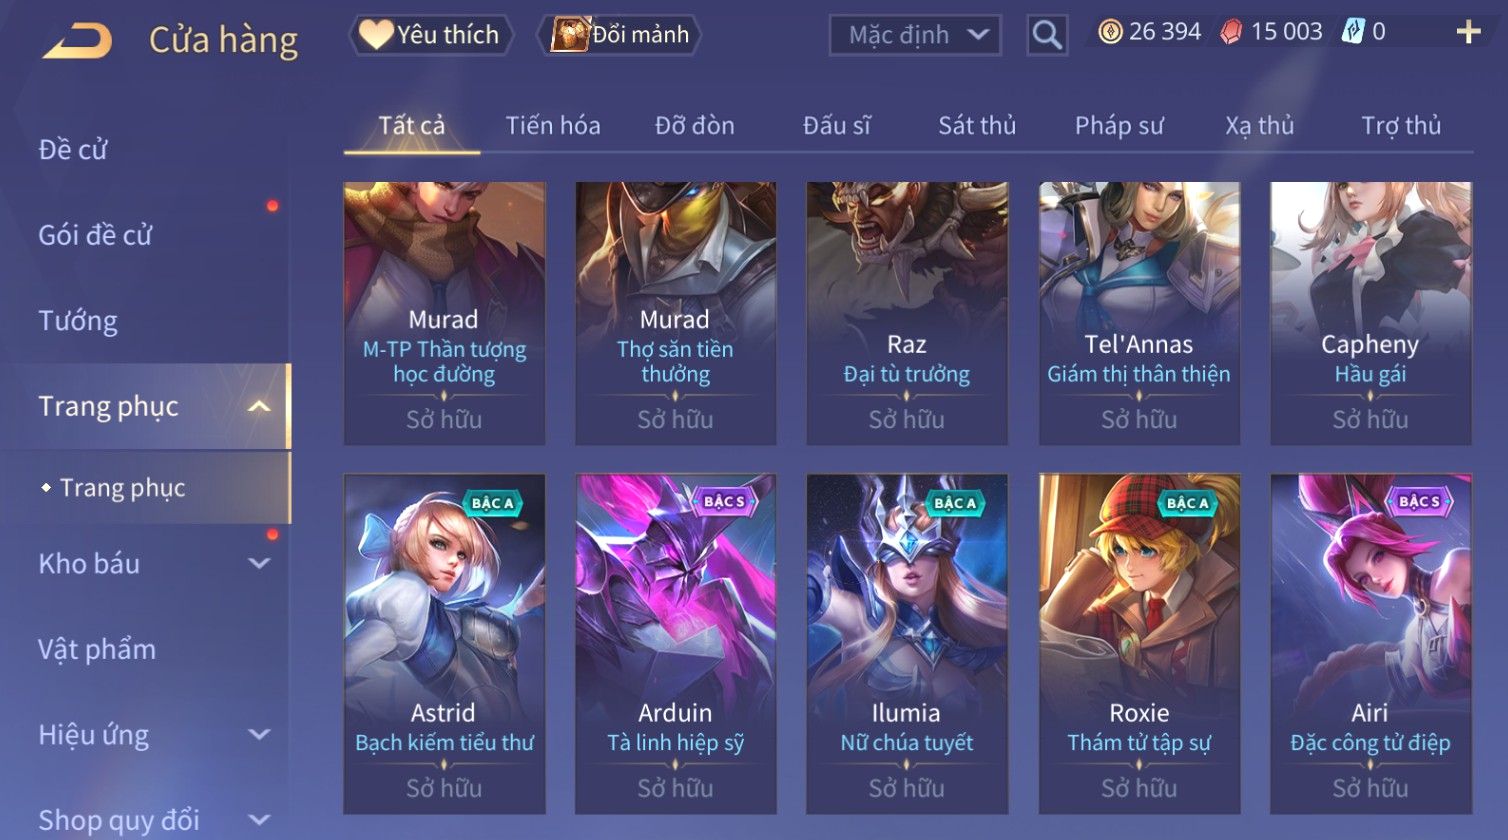Switch to the Tiến hóa tab
1508x840 pixels.
tap(553, 125)
